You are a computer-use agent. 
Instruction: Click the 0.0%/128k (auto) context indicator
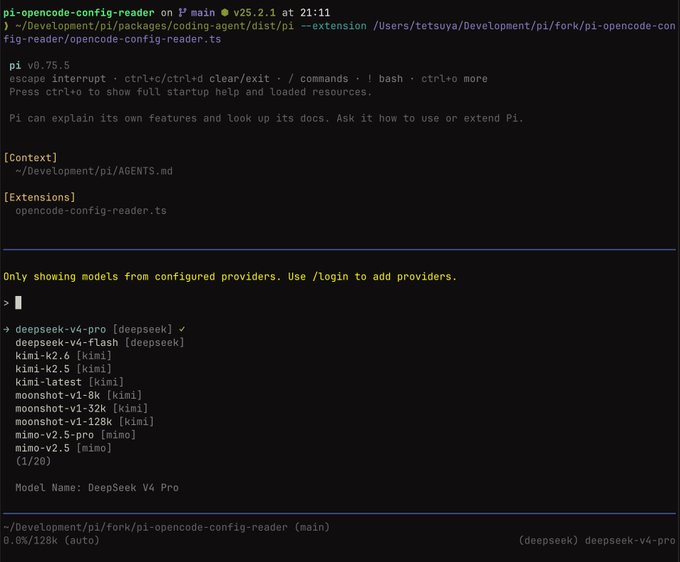pyautogui.click(x=51, y=540)
